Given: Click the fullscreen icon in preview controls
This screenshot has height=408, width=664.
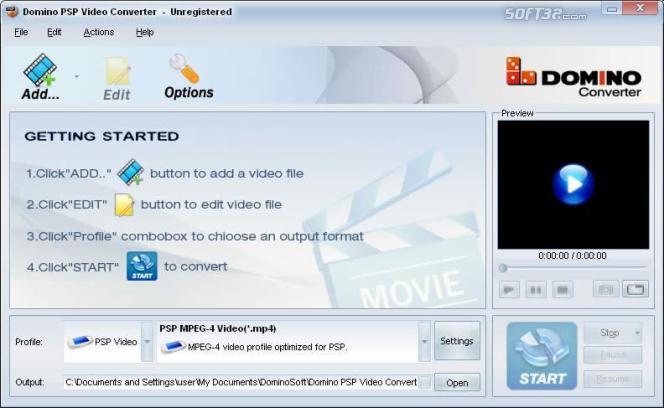Looking at the screenshot, I should 635,289.
